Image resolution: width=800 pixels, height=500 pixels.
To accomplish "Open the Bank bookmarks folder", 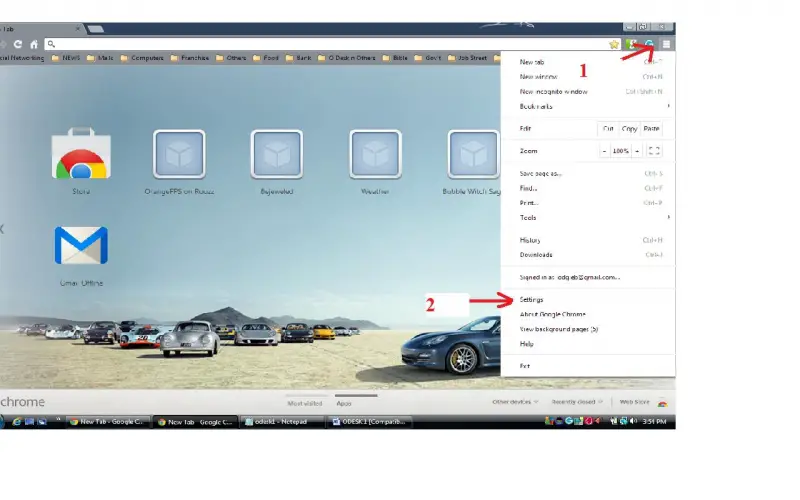I will click(x=298, y=58).
